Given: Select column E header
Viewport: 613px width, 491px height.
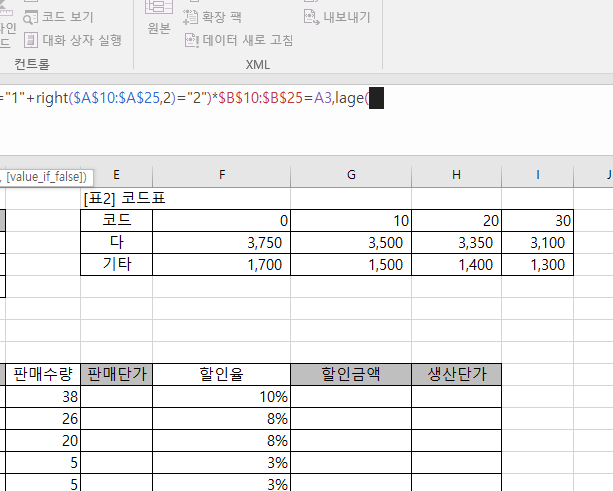Looking at the screenshot, I should point(117,175).
